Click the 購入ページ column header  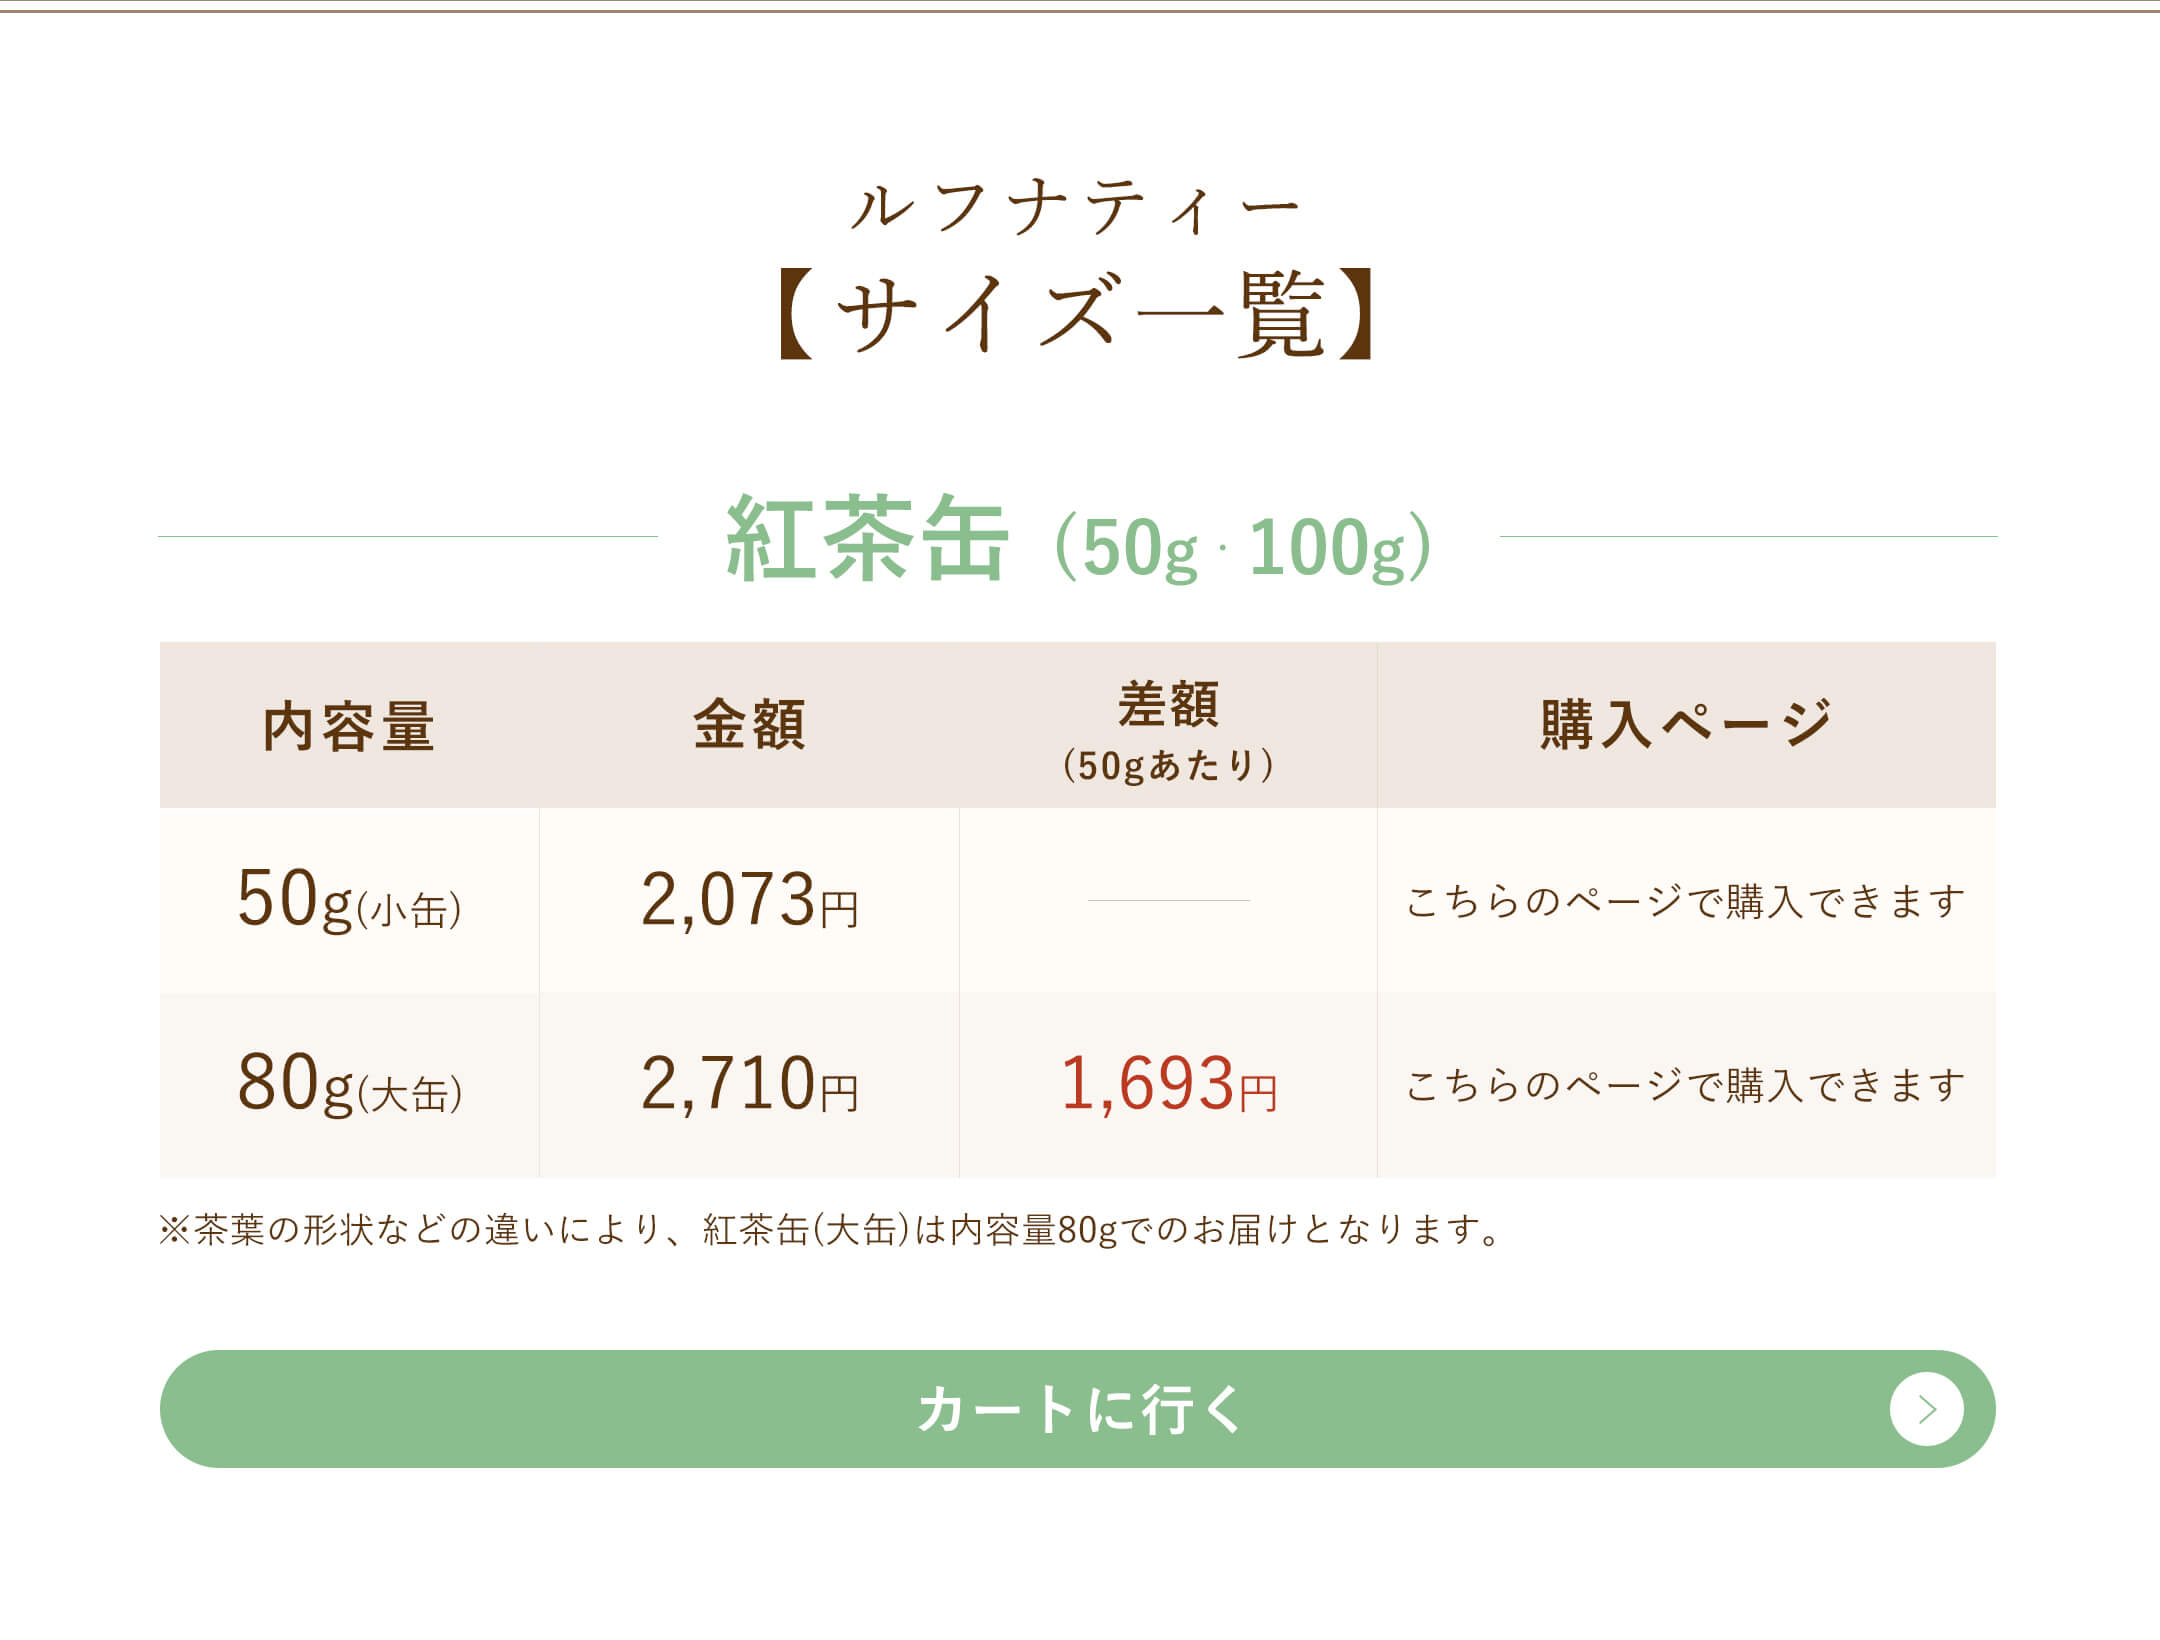(1686, 723)
